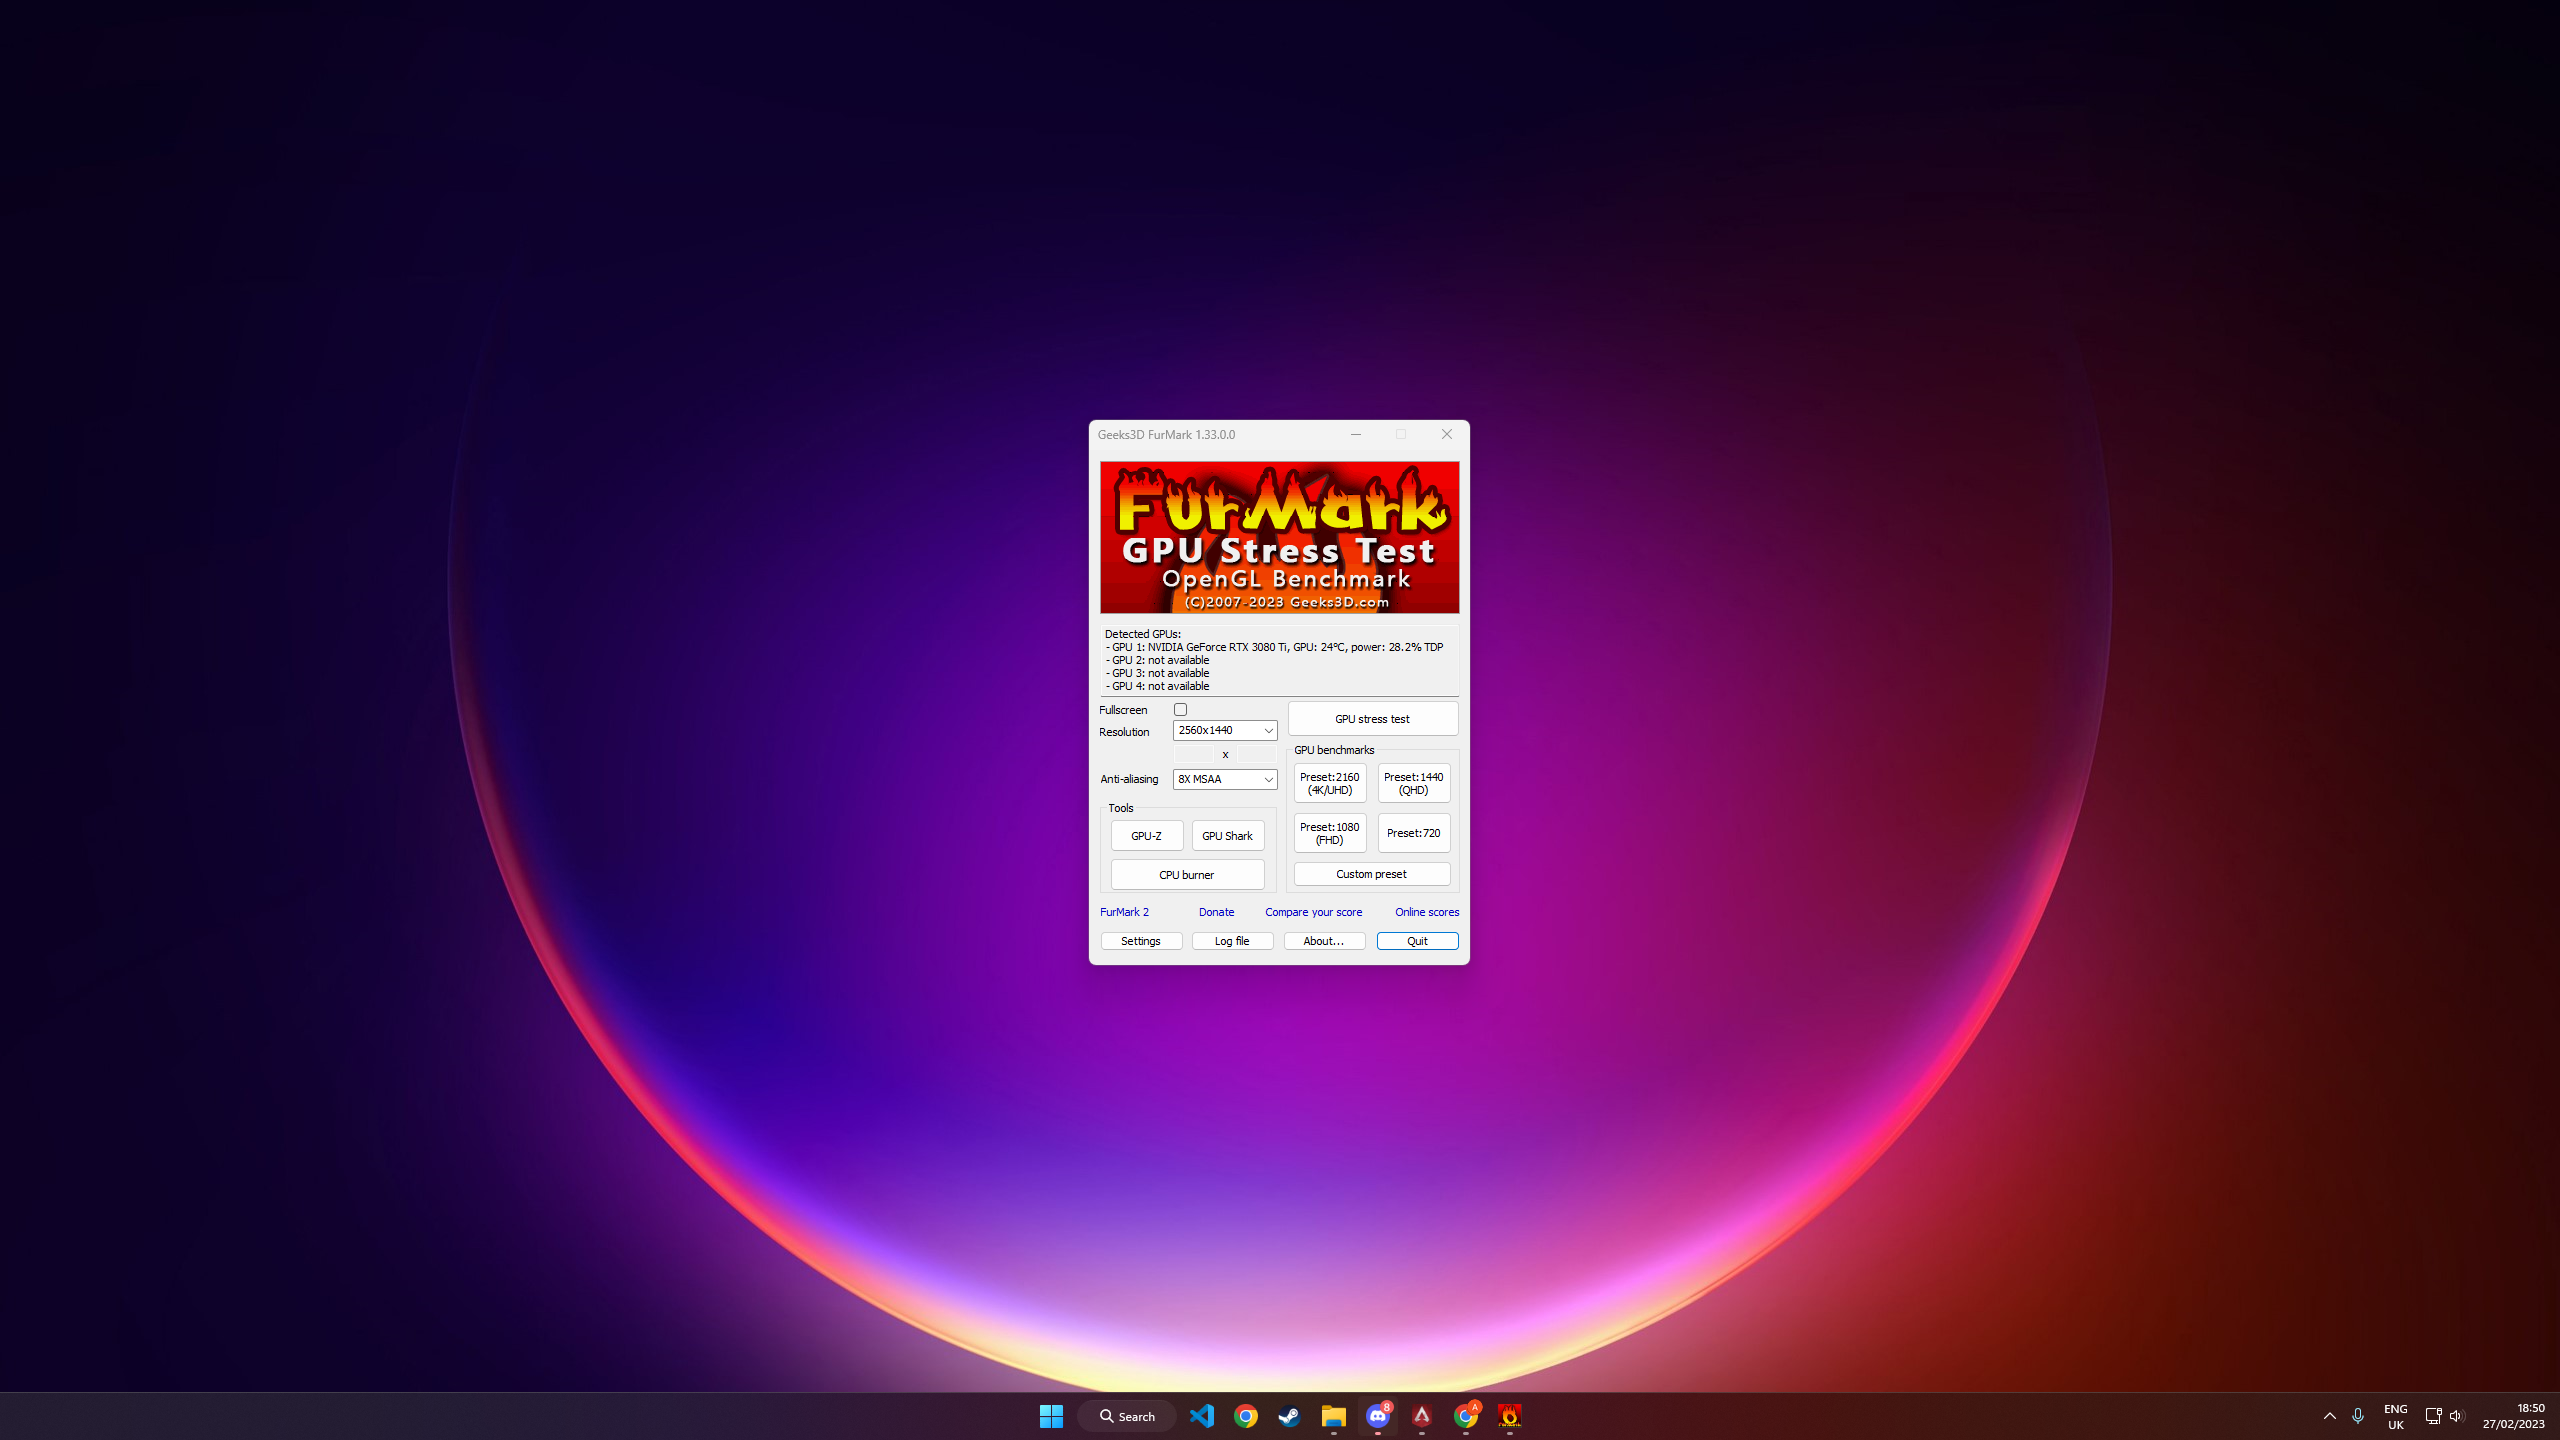Select Preset:2160 (4K/UHD) benchmark
This screenshot has width=2560, height=1440.
point(1331,782)
